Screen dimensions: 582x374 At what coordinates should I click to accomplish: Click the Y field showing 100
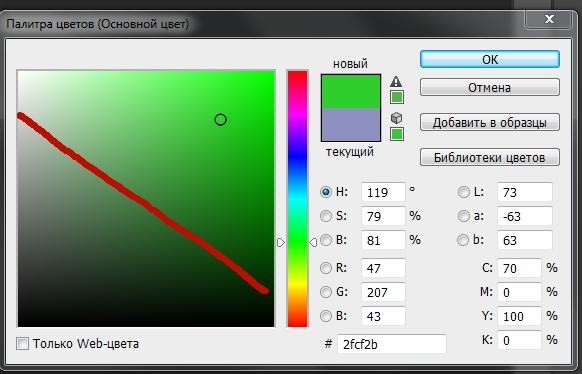pos(519,316)
